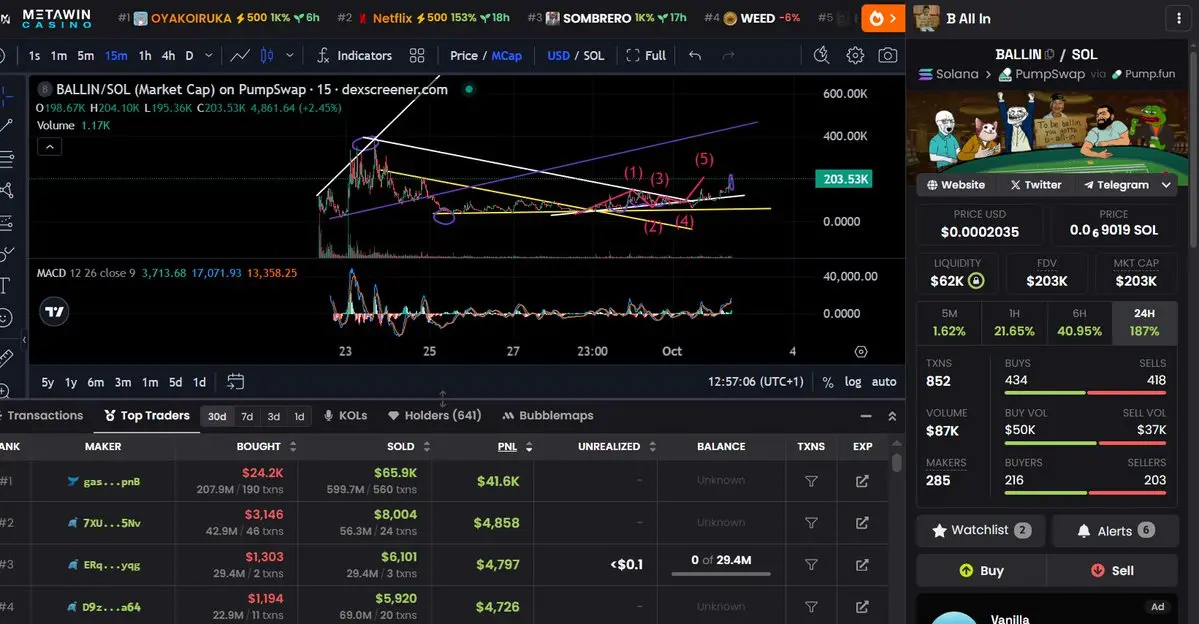
Task: Open the Indicators menu
Action: point(354,55)
